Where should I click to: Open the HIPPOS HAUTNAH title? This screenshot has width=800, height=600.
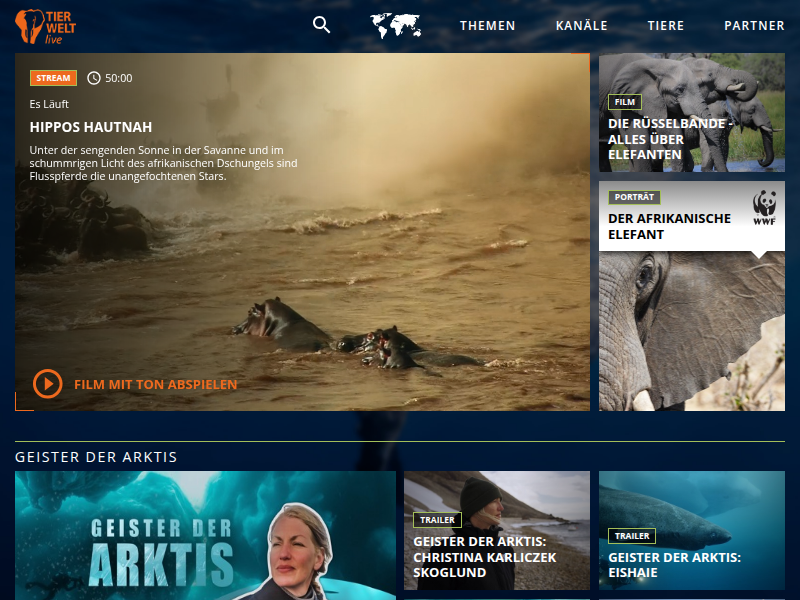(x=91, y=127)
